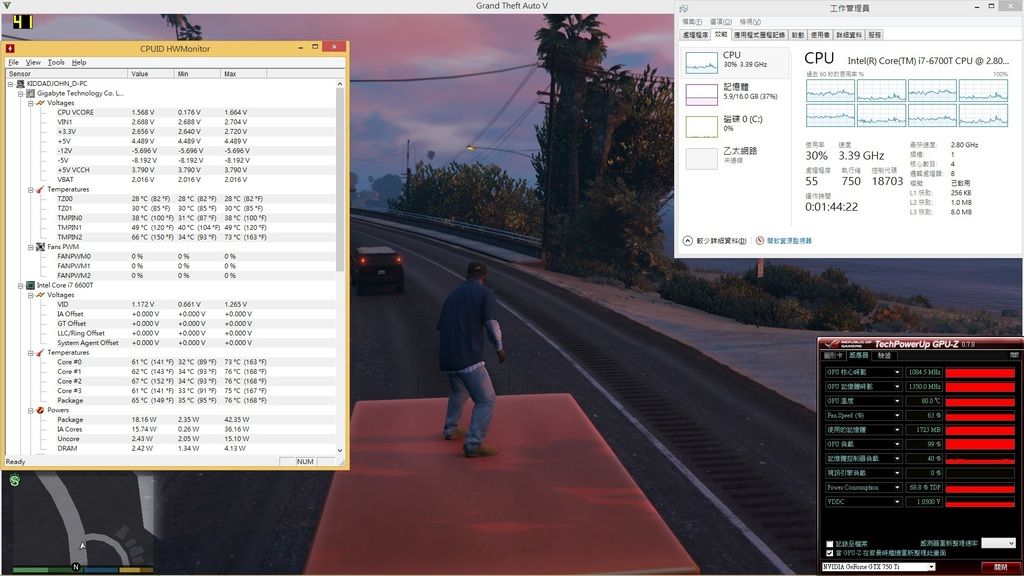The image size is (1024, 576).
Task: Switch to Graphics Card tab in GPU-Z
Action: [833, 355]
